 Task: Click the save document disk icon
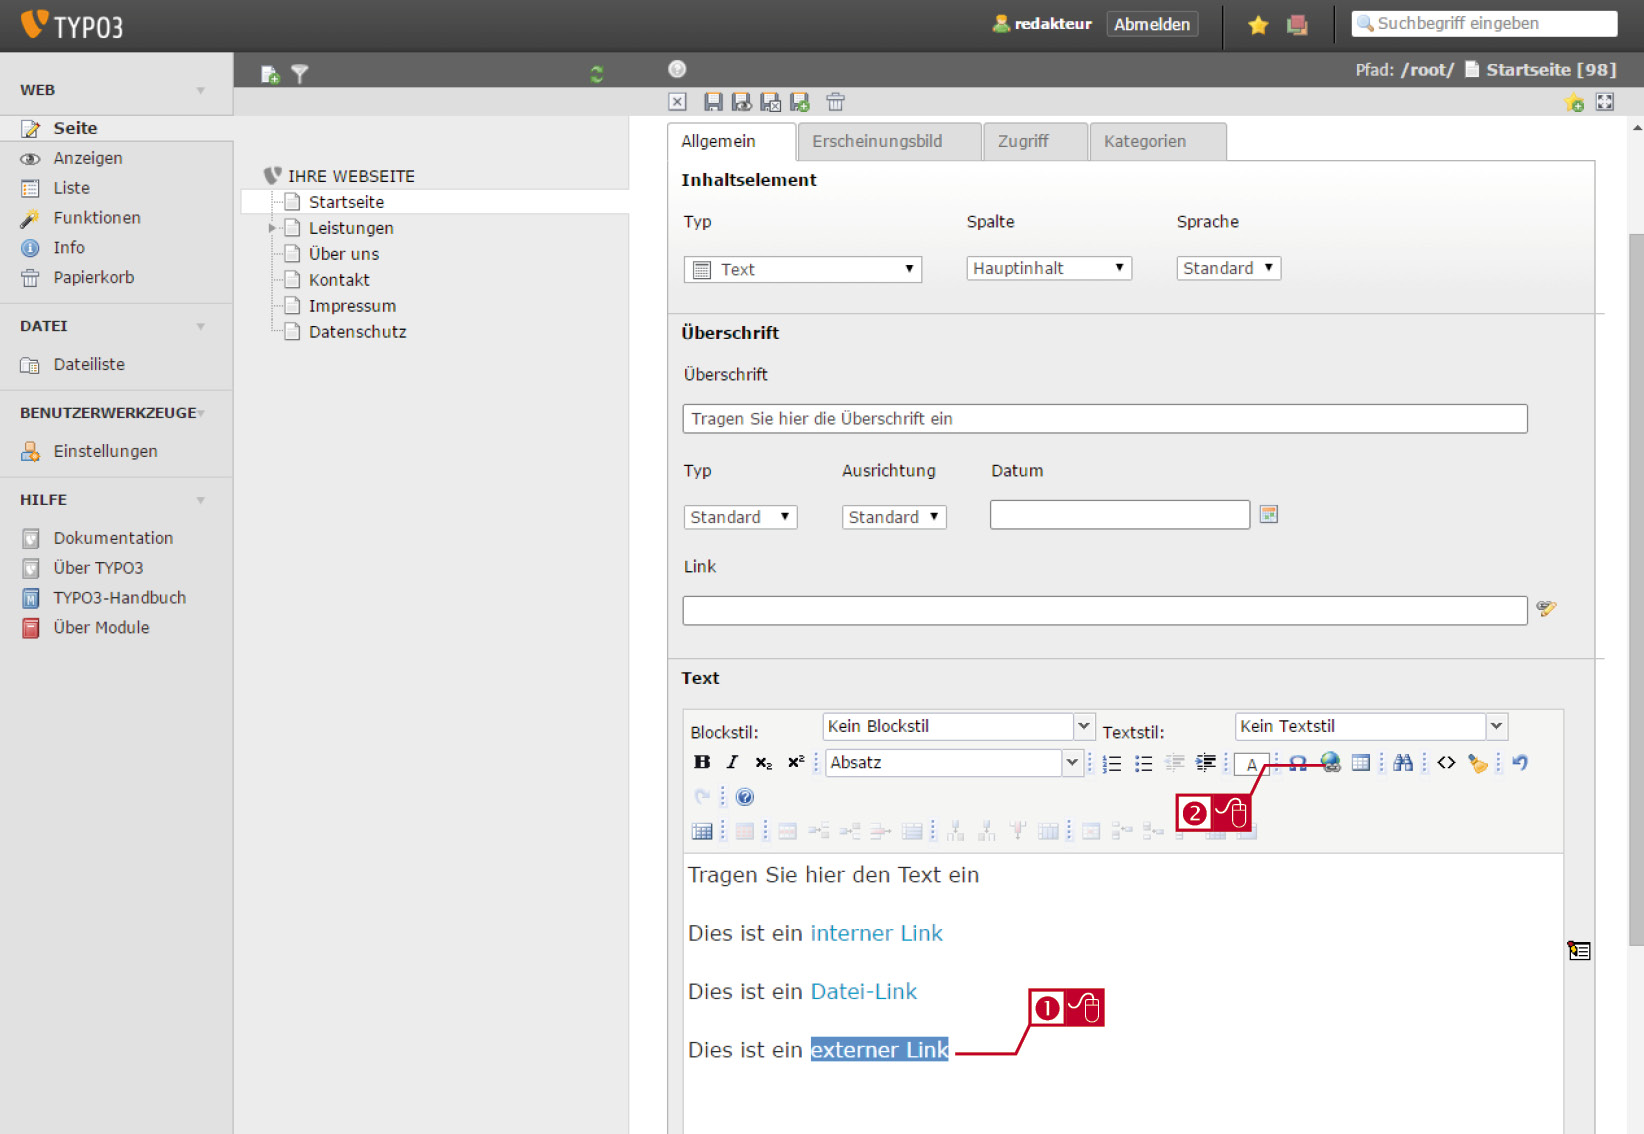tap(713, 102)
